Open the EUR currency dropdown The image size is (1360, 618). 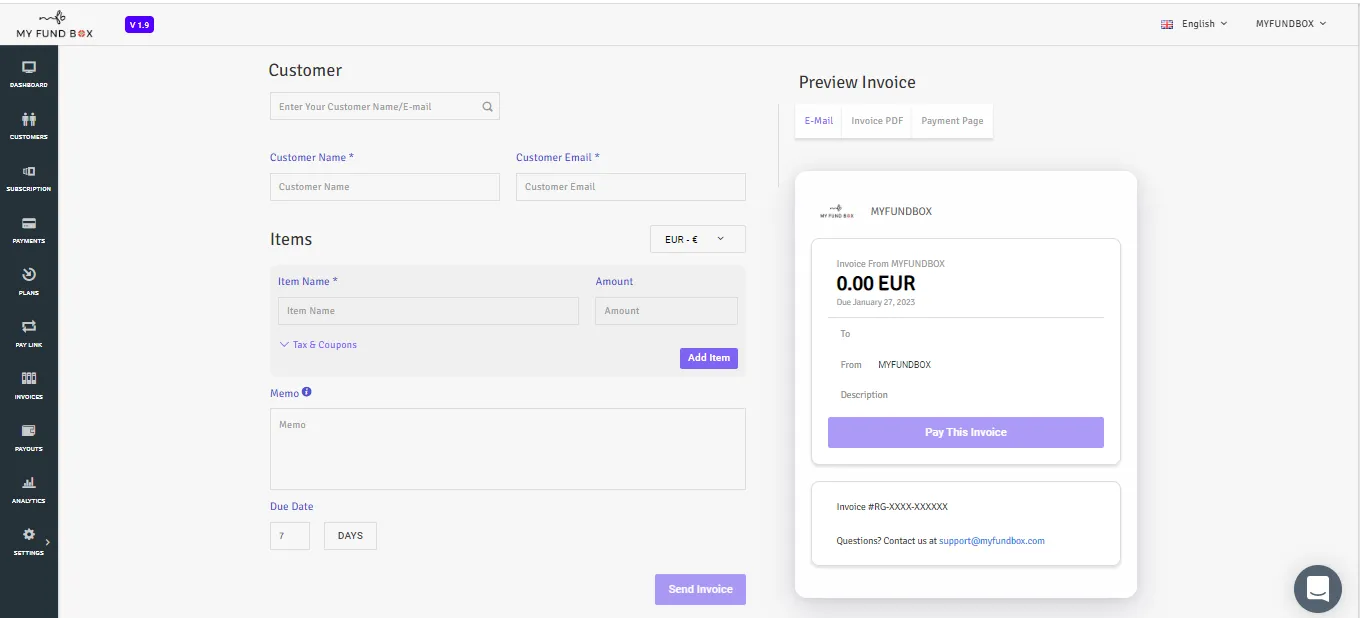[697, 240]
